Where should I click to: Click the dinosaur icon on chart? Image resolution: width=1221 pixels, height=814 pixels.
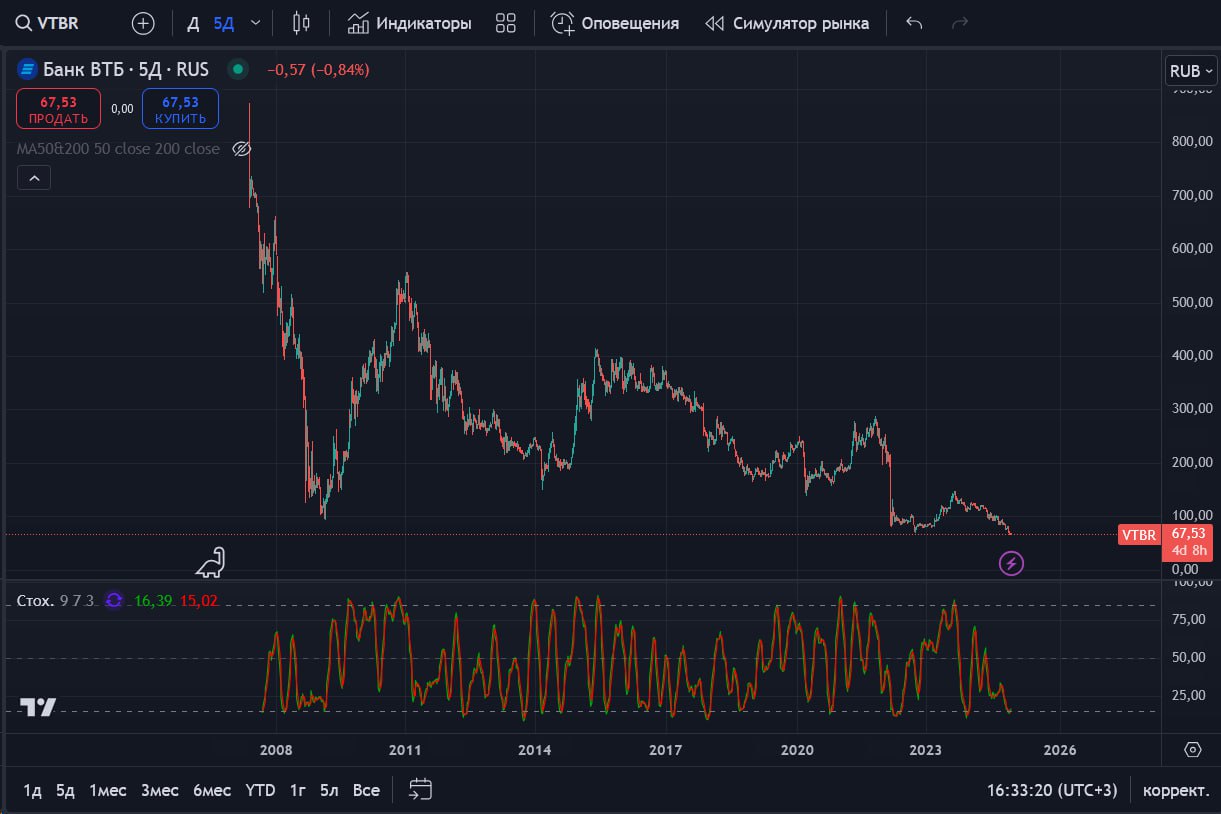(x=210, y=563)
